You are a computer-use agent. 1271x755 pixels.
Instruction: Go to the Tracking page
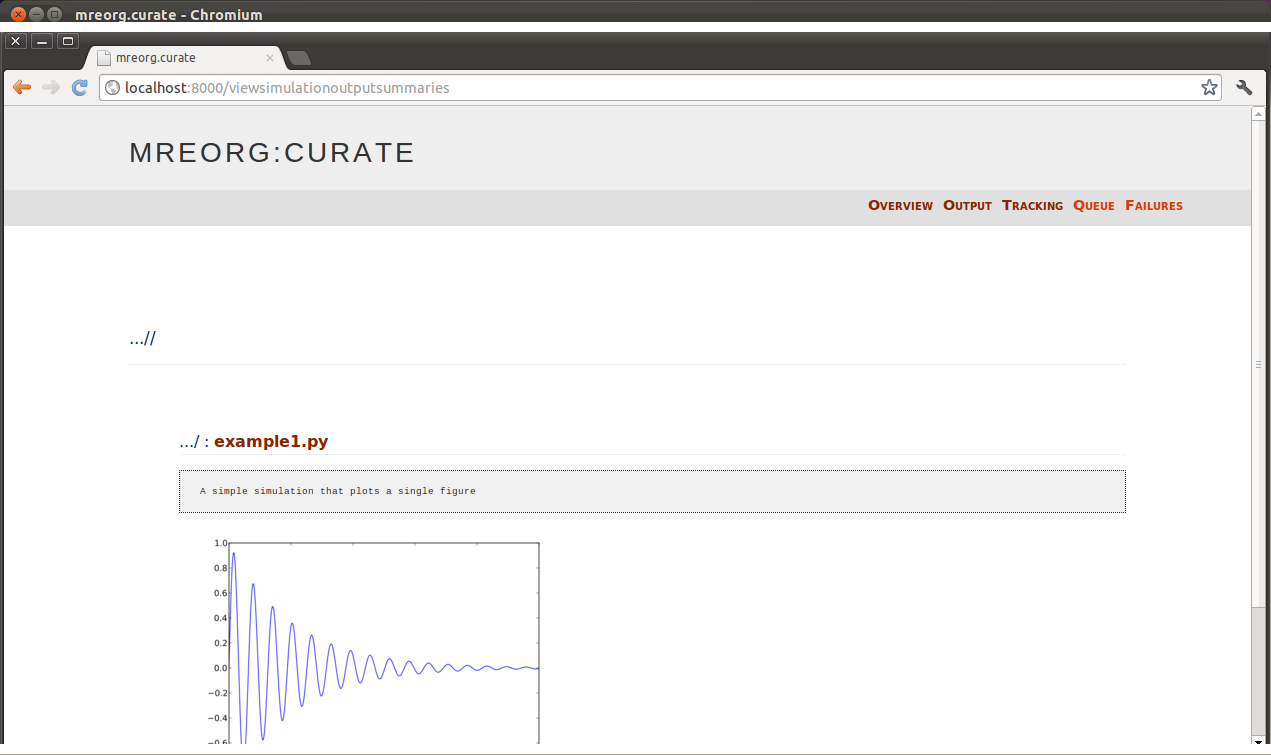click(x=1032, y=205)
